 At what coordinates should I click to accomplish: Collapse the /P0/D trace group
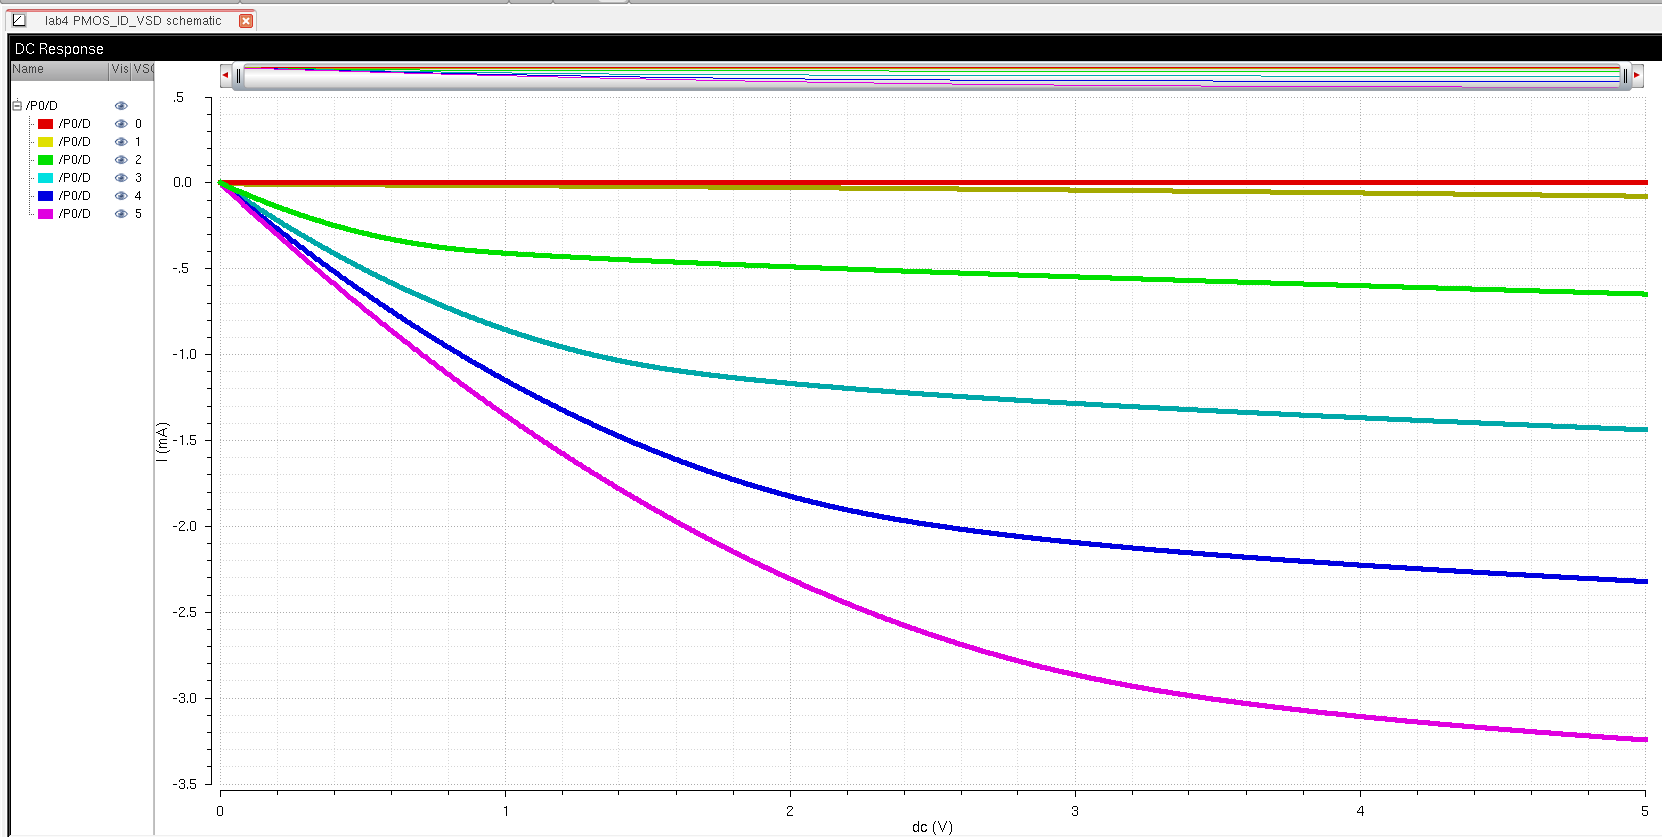click(x=17, y=105)
